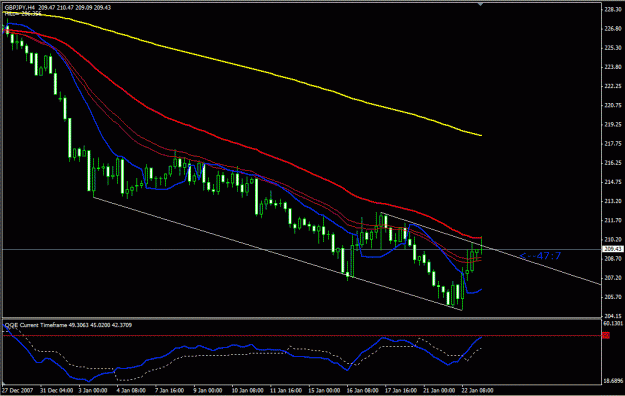Click the 60.1301 QQE scale value

(x=613, y=323)
